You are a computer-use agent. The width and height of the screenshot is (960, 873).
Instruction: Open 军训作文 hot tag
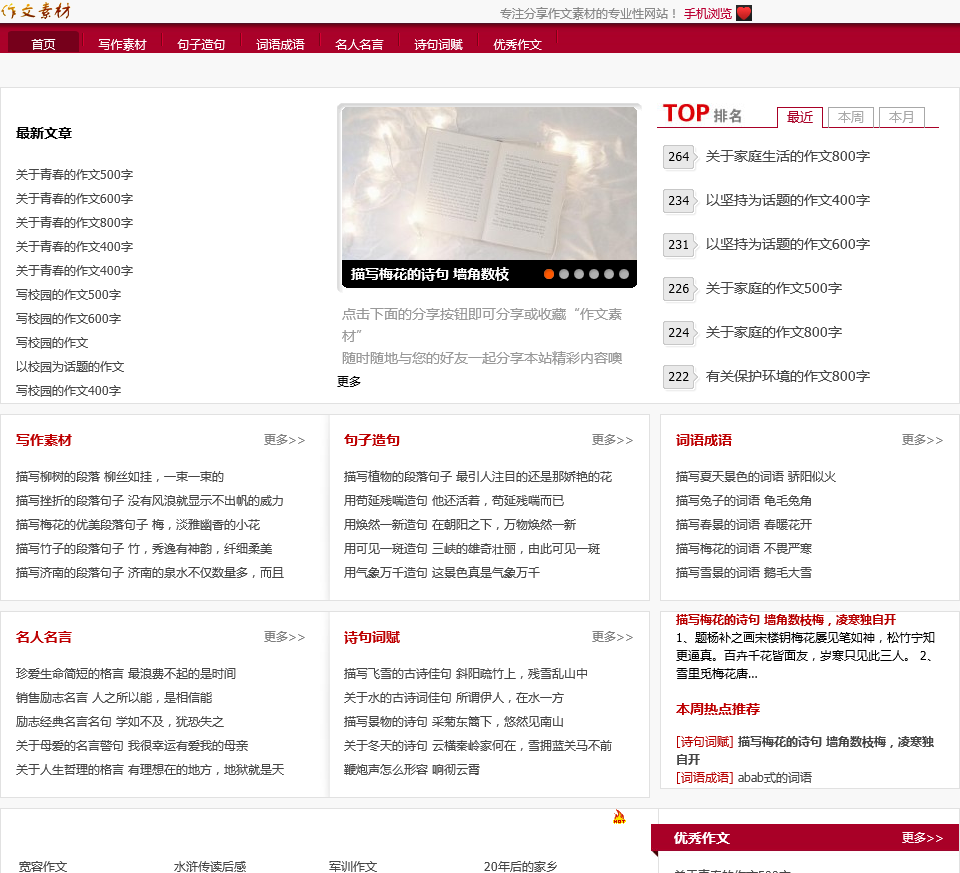tap(353, 866)
